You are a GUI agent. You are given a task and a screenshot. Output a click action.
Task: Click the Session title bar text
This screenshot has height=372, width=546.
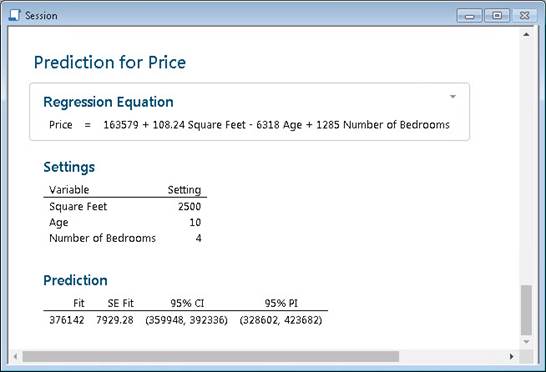pyautogui.click(x=41, y=16)
